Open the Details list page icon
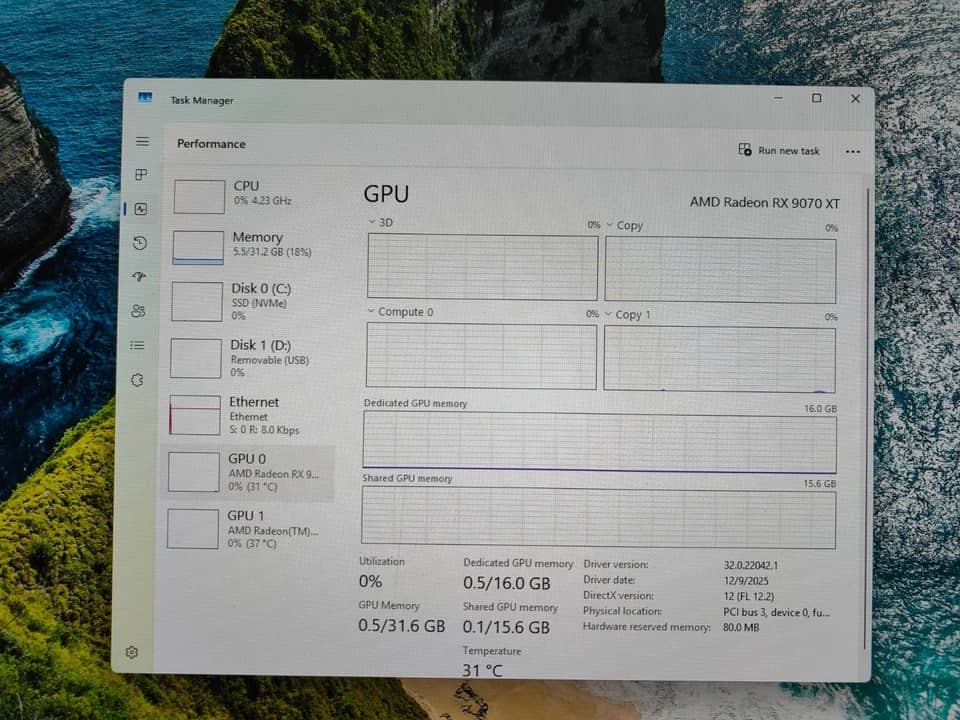The height and width of the screenshot is (720, 960). [137, 345]
